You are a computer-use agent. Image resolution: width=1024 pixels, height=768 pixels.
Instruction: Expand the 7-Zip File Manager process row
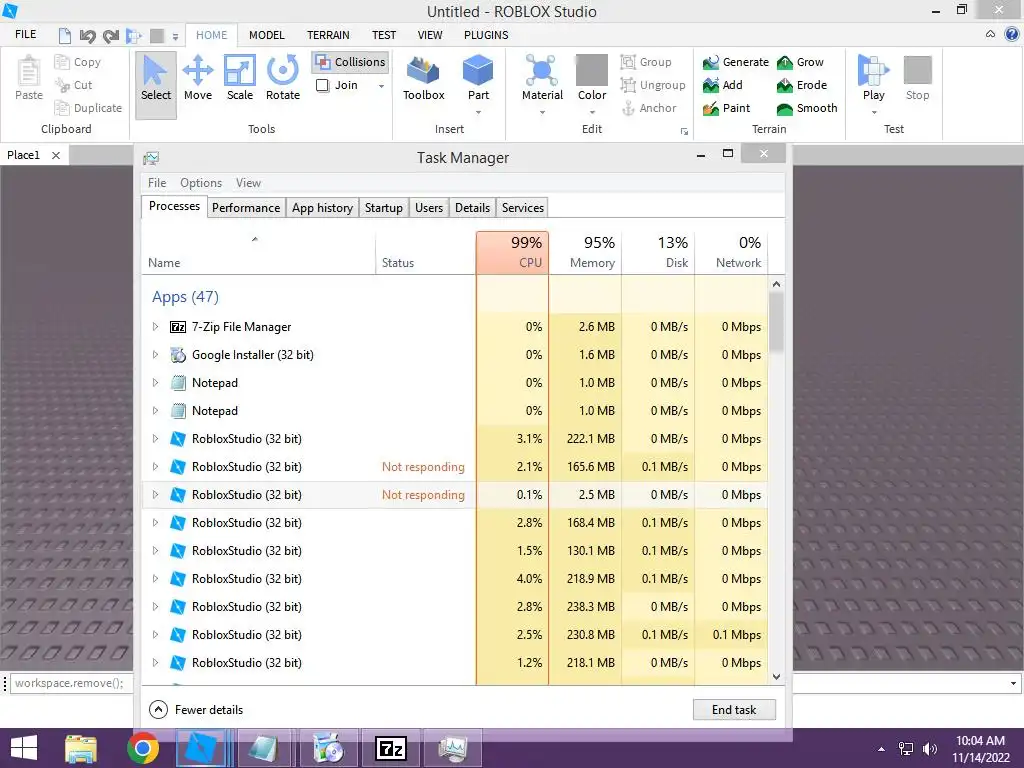155,327
